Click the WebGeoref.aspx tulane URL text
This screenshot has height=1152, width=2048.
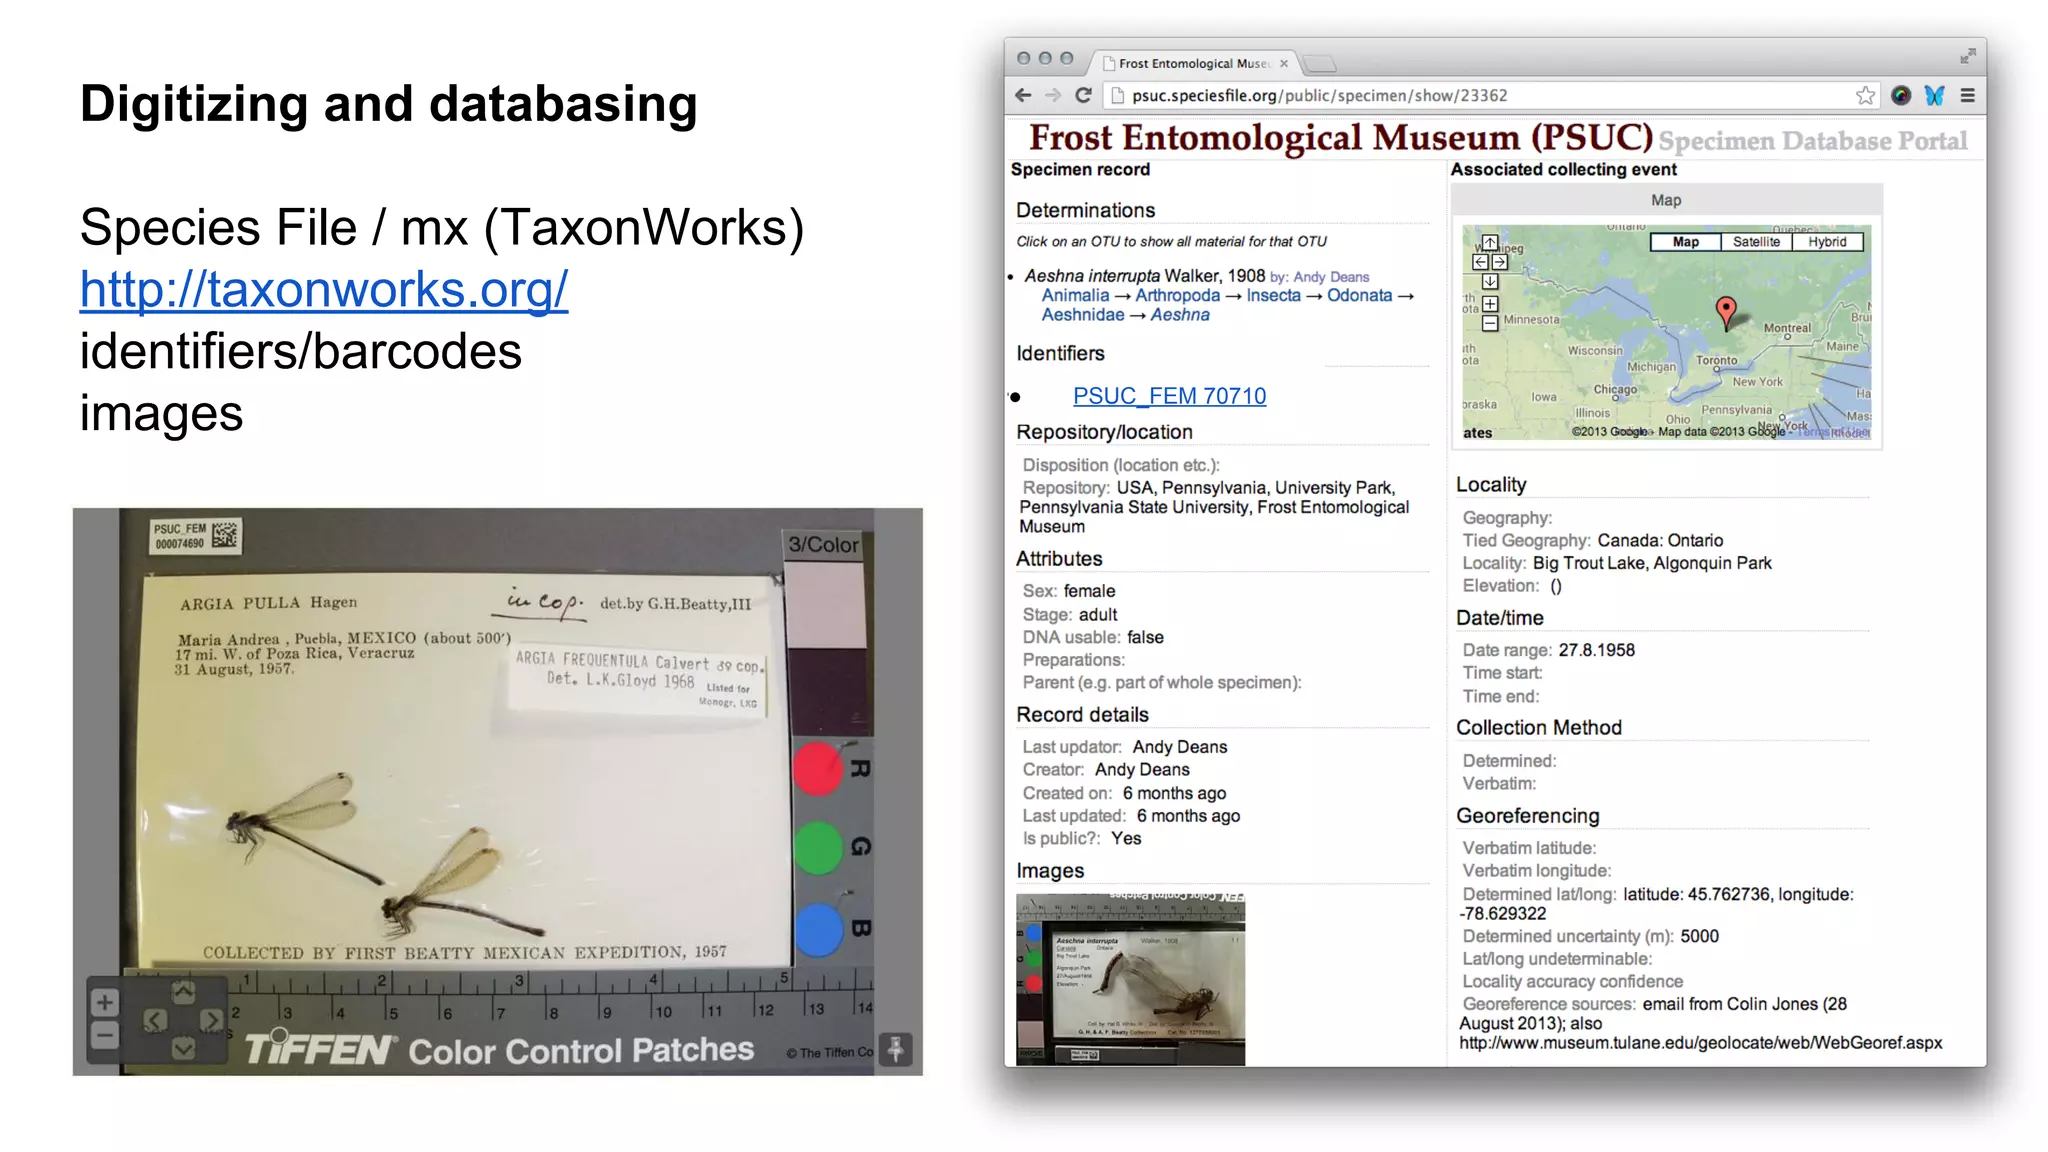(1700, 1043)
